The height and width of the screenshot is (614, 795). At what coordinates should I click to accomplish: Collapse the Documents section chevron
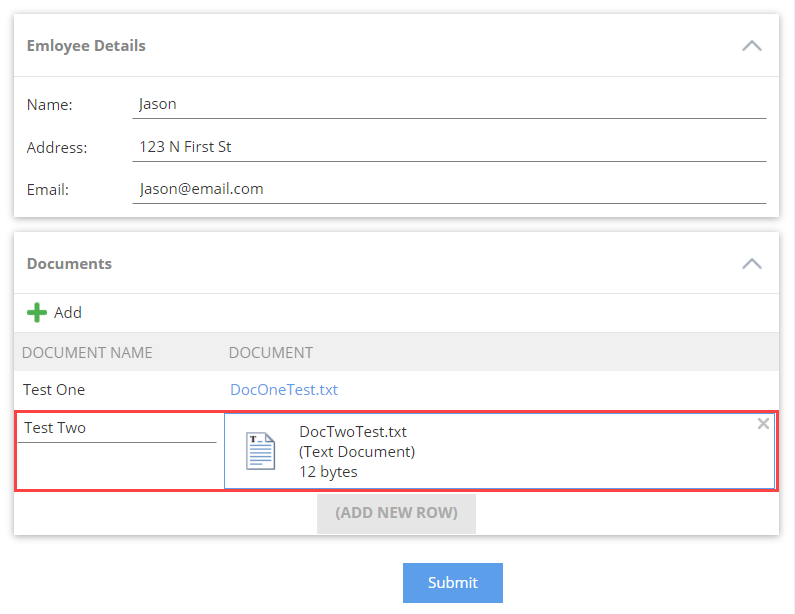(x=752, y=264)
